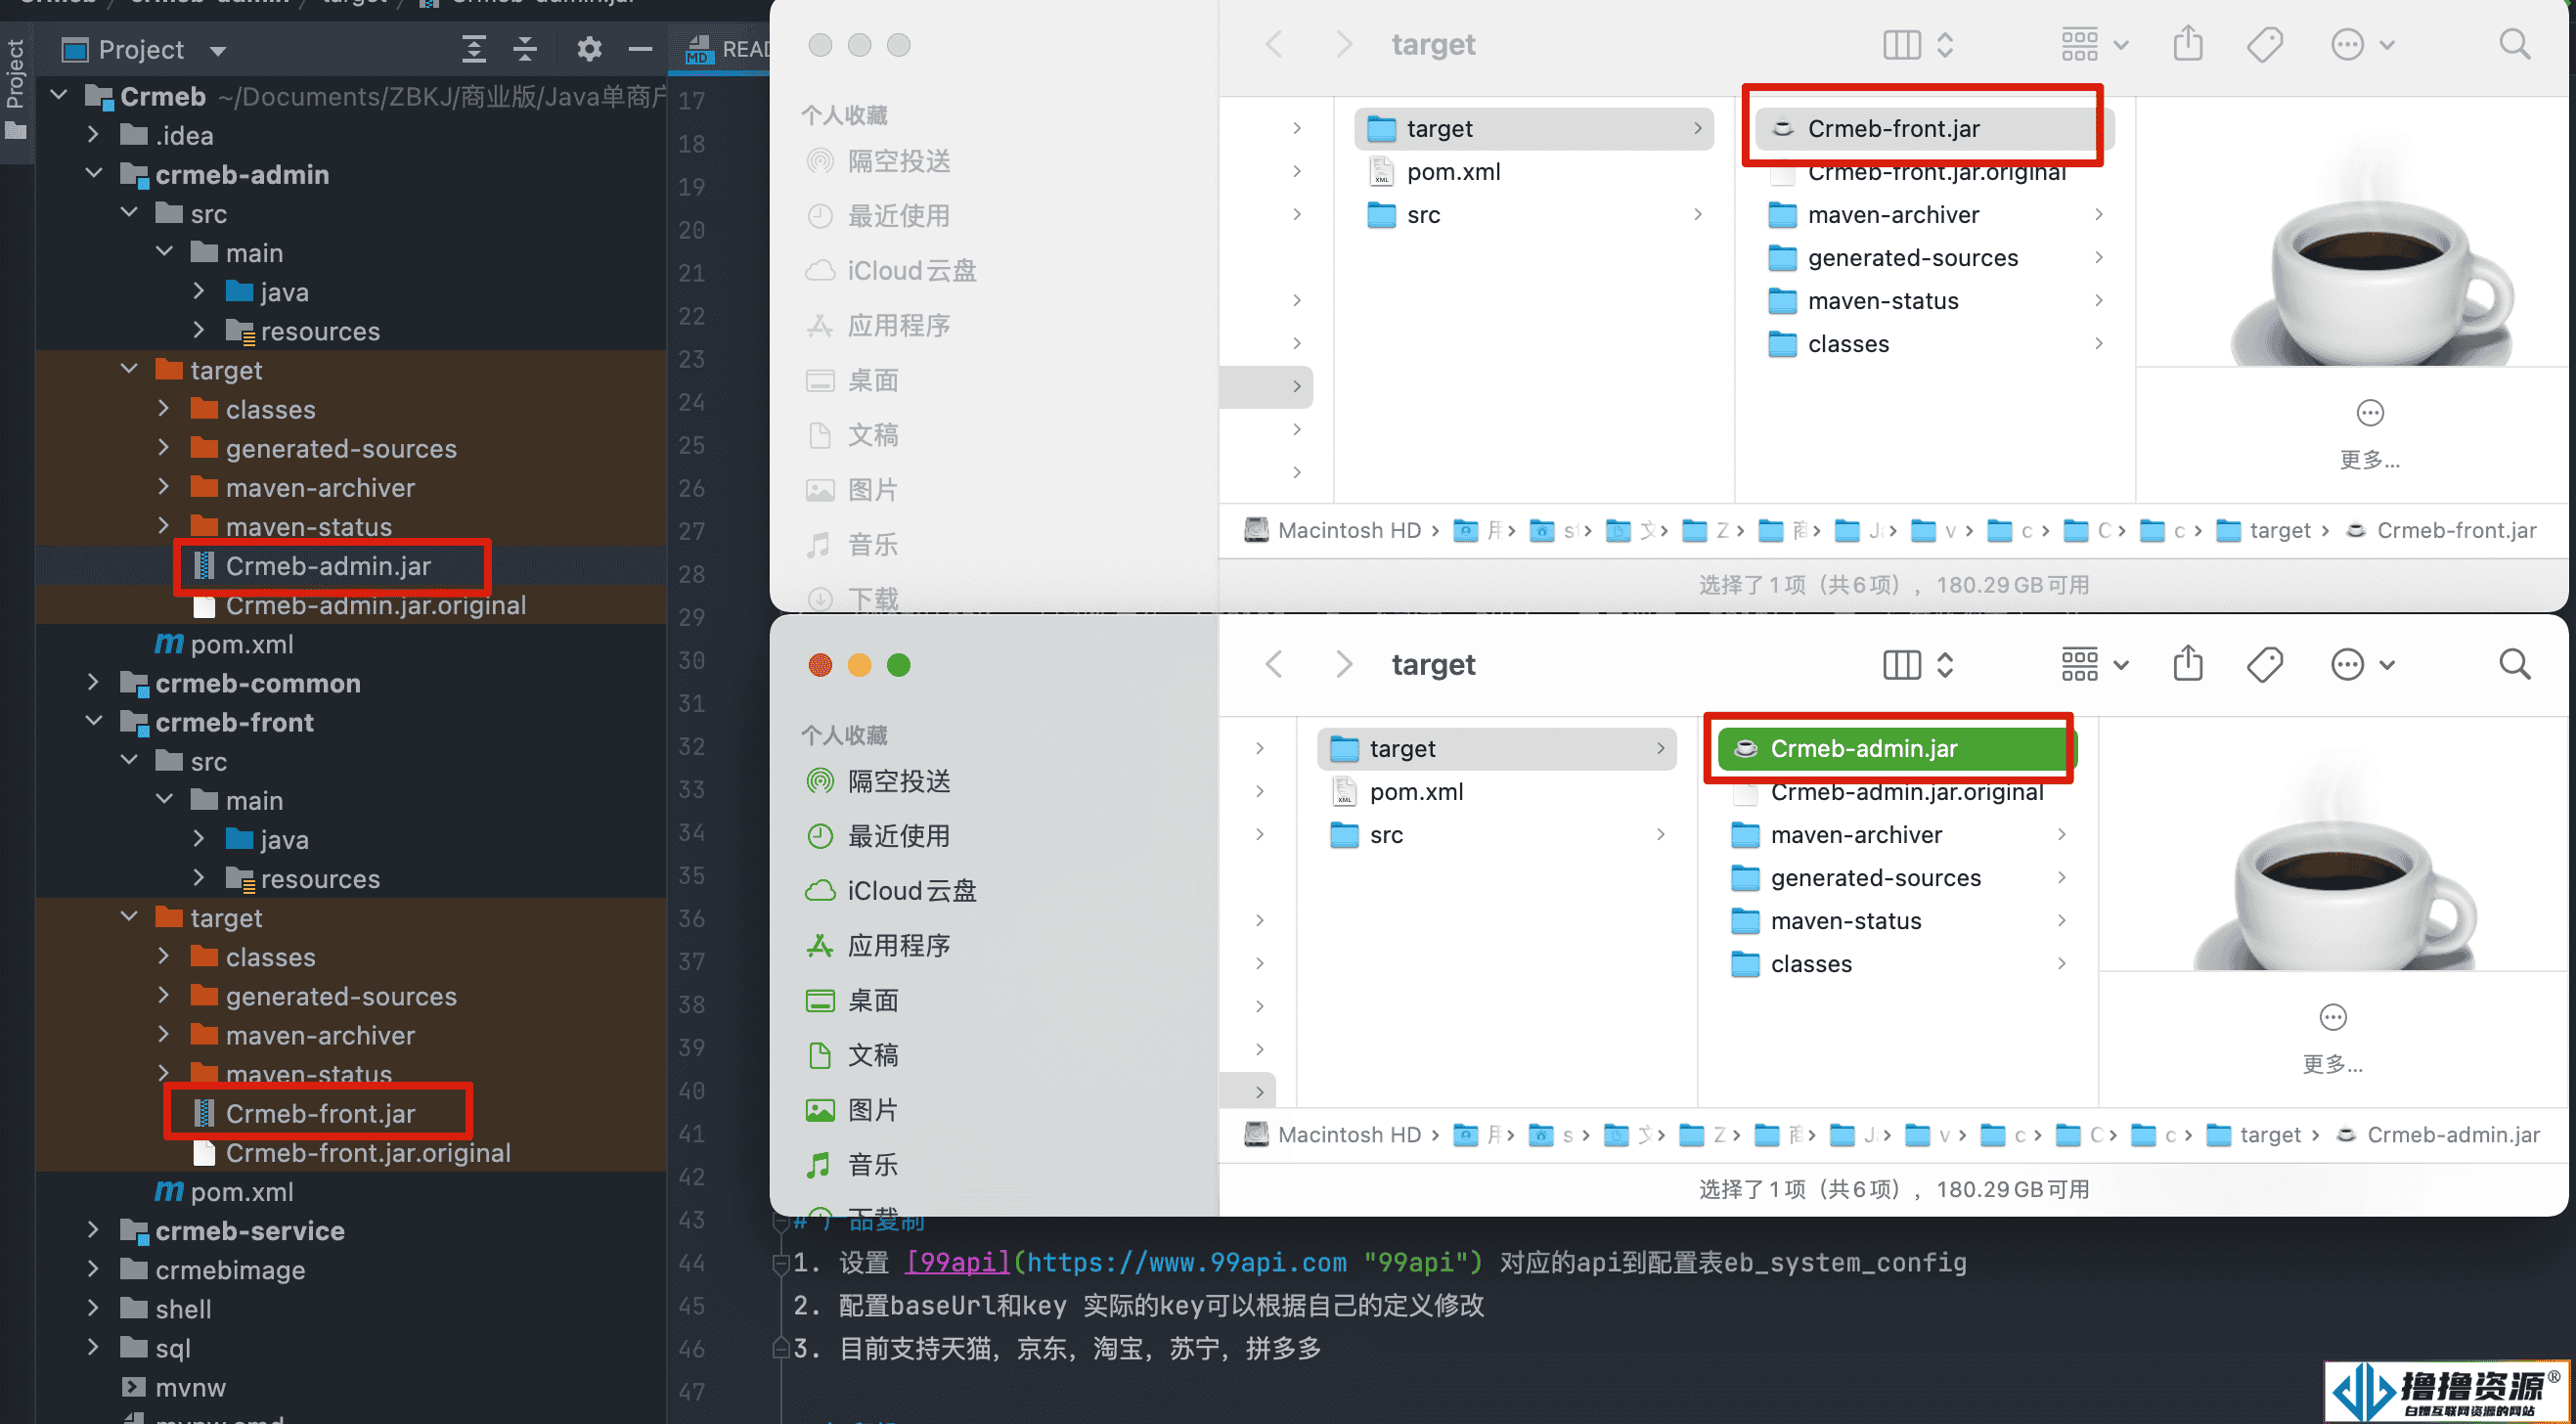Open maven-archiver folder in top Finder
This screenshot has height=1424, width=2576.
[1936, 214]
